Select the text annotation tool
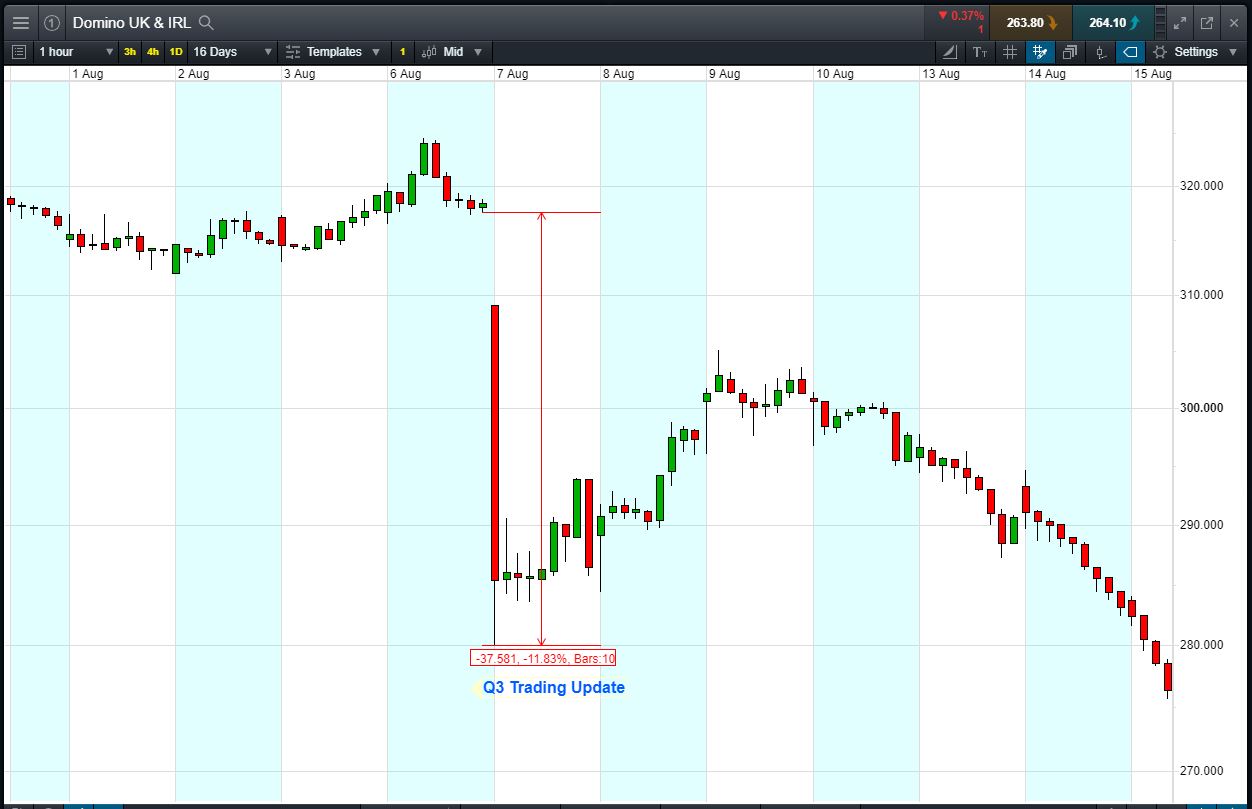This screenshot has height=809, width=1252. (x=980, y=52)
